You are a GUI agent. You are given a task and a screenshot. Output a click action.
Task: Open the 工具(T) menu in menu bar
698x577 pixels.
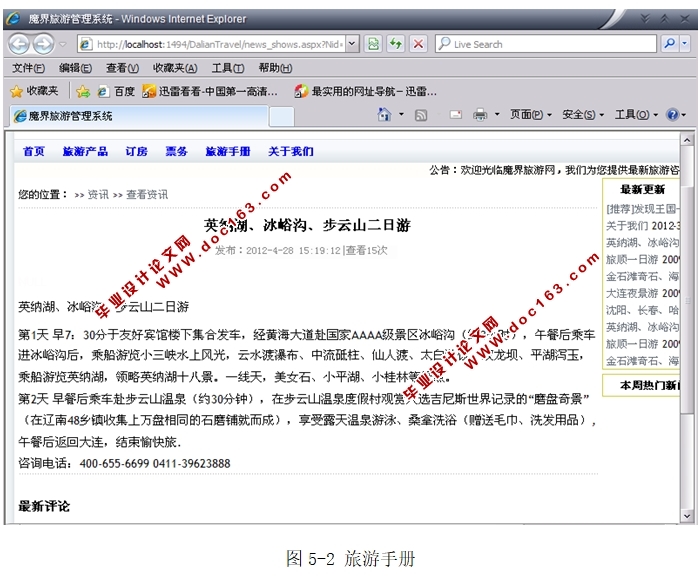pos(228,68)
